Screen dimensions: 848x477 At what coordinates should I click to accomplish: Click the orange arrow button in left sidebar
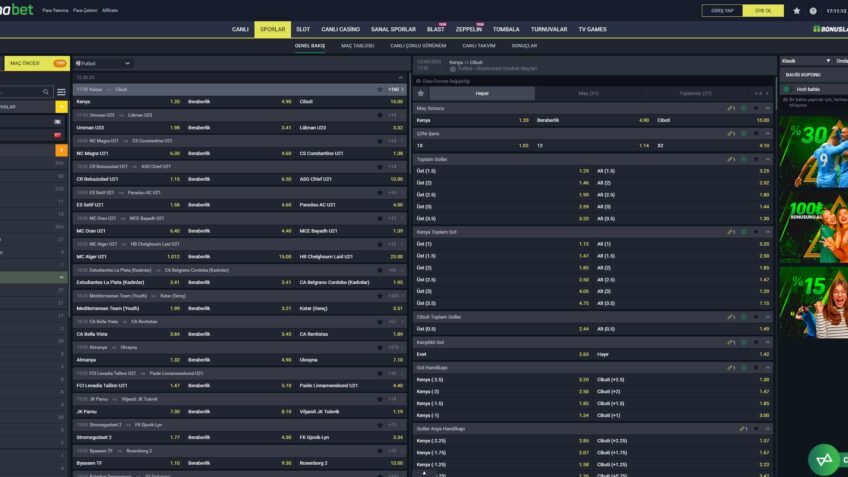click(x=61, y=150)
